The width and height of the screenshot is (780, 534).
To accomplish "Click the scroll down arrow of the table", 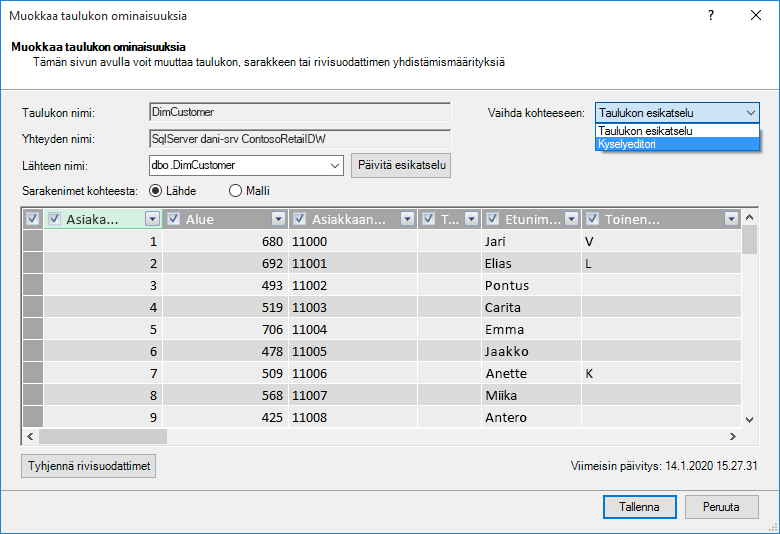I will 750,420.
